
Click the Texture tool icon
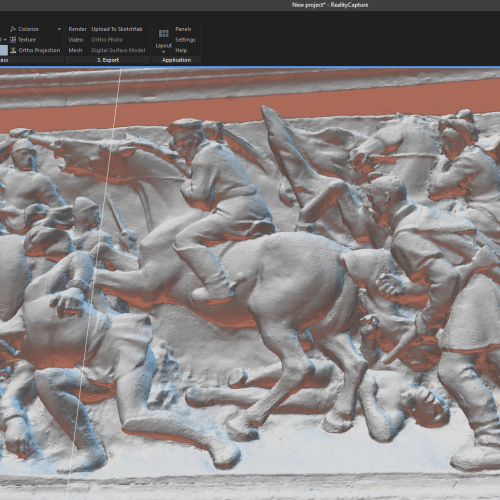13,40
